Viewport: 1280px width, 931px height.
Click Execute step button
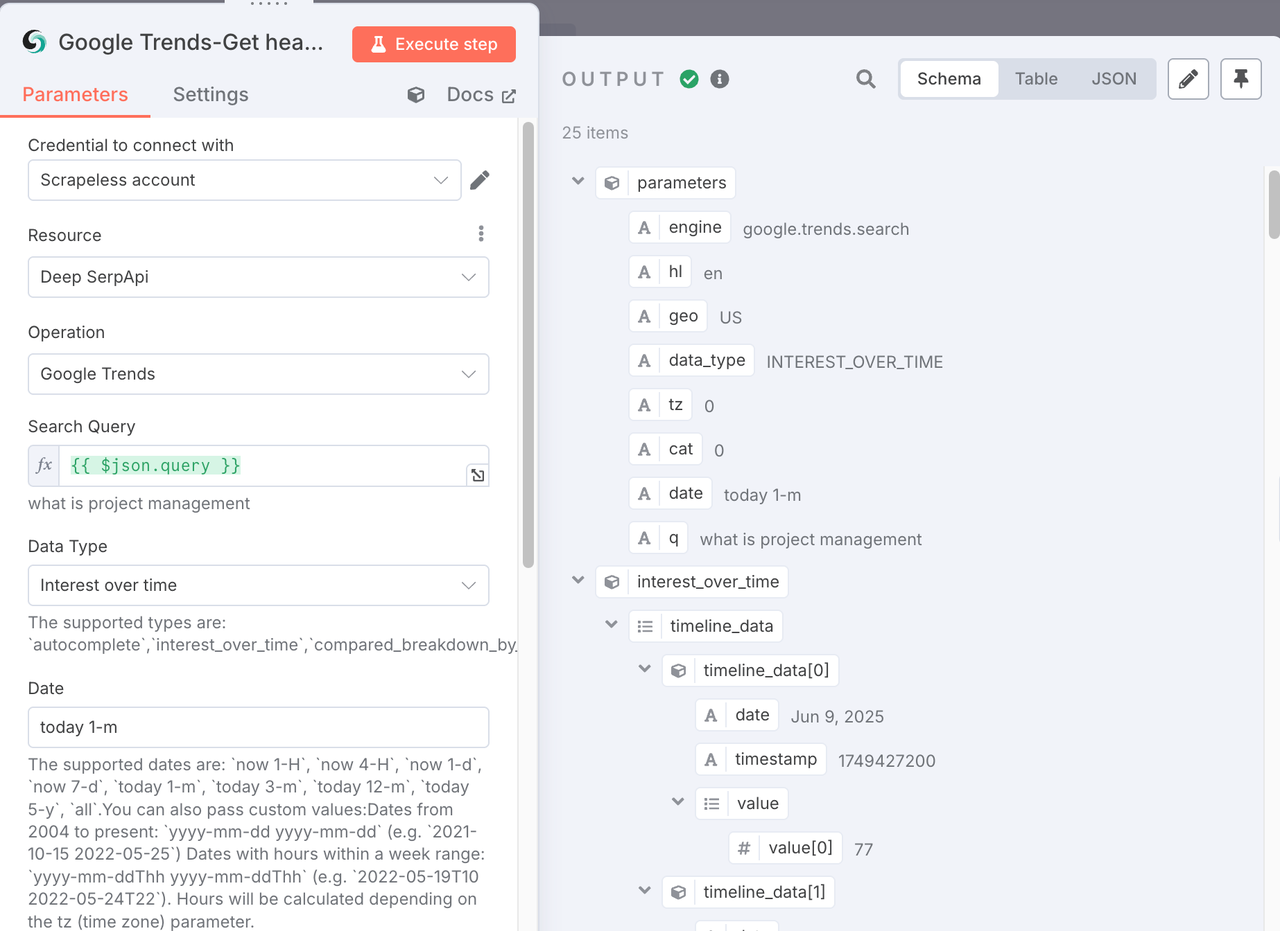(434, 44)
